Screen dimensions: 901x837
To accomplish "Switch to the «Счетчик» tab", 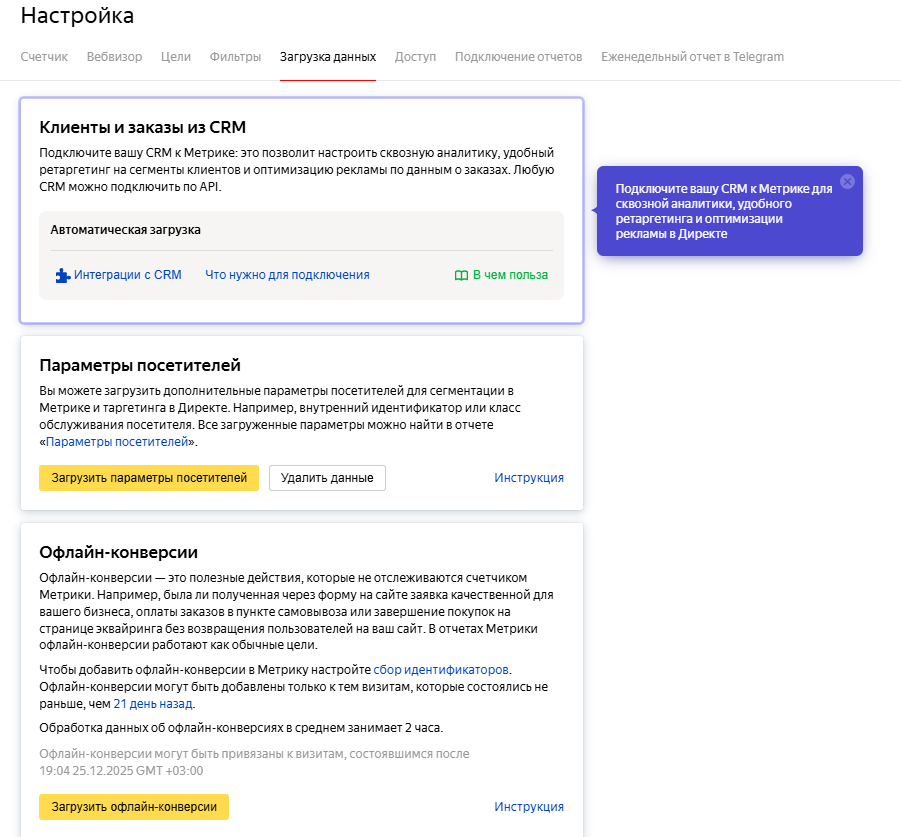I will pos(44,57).
